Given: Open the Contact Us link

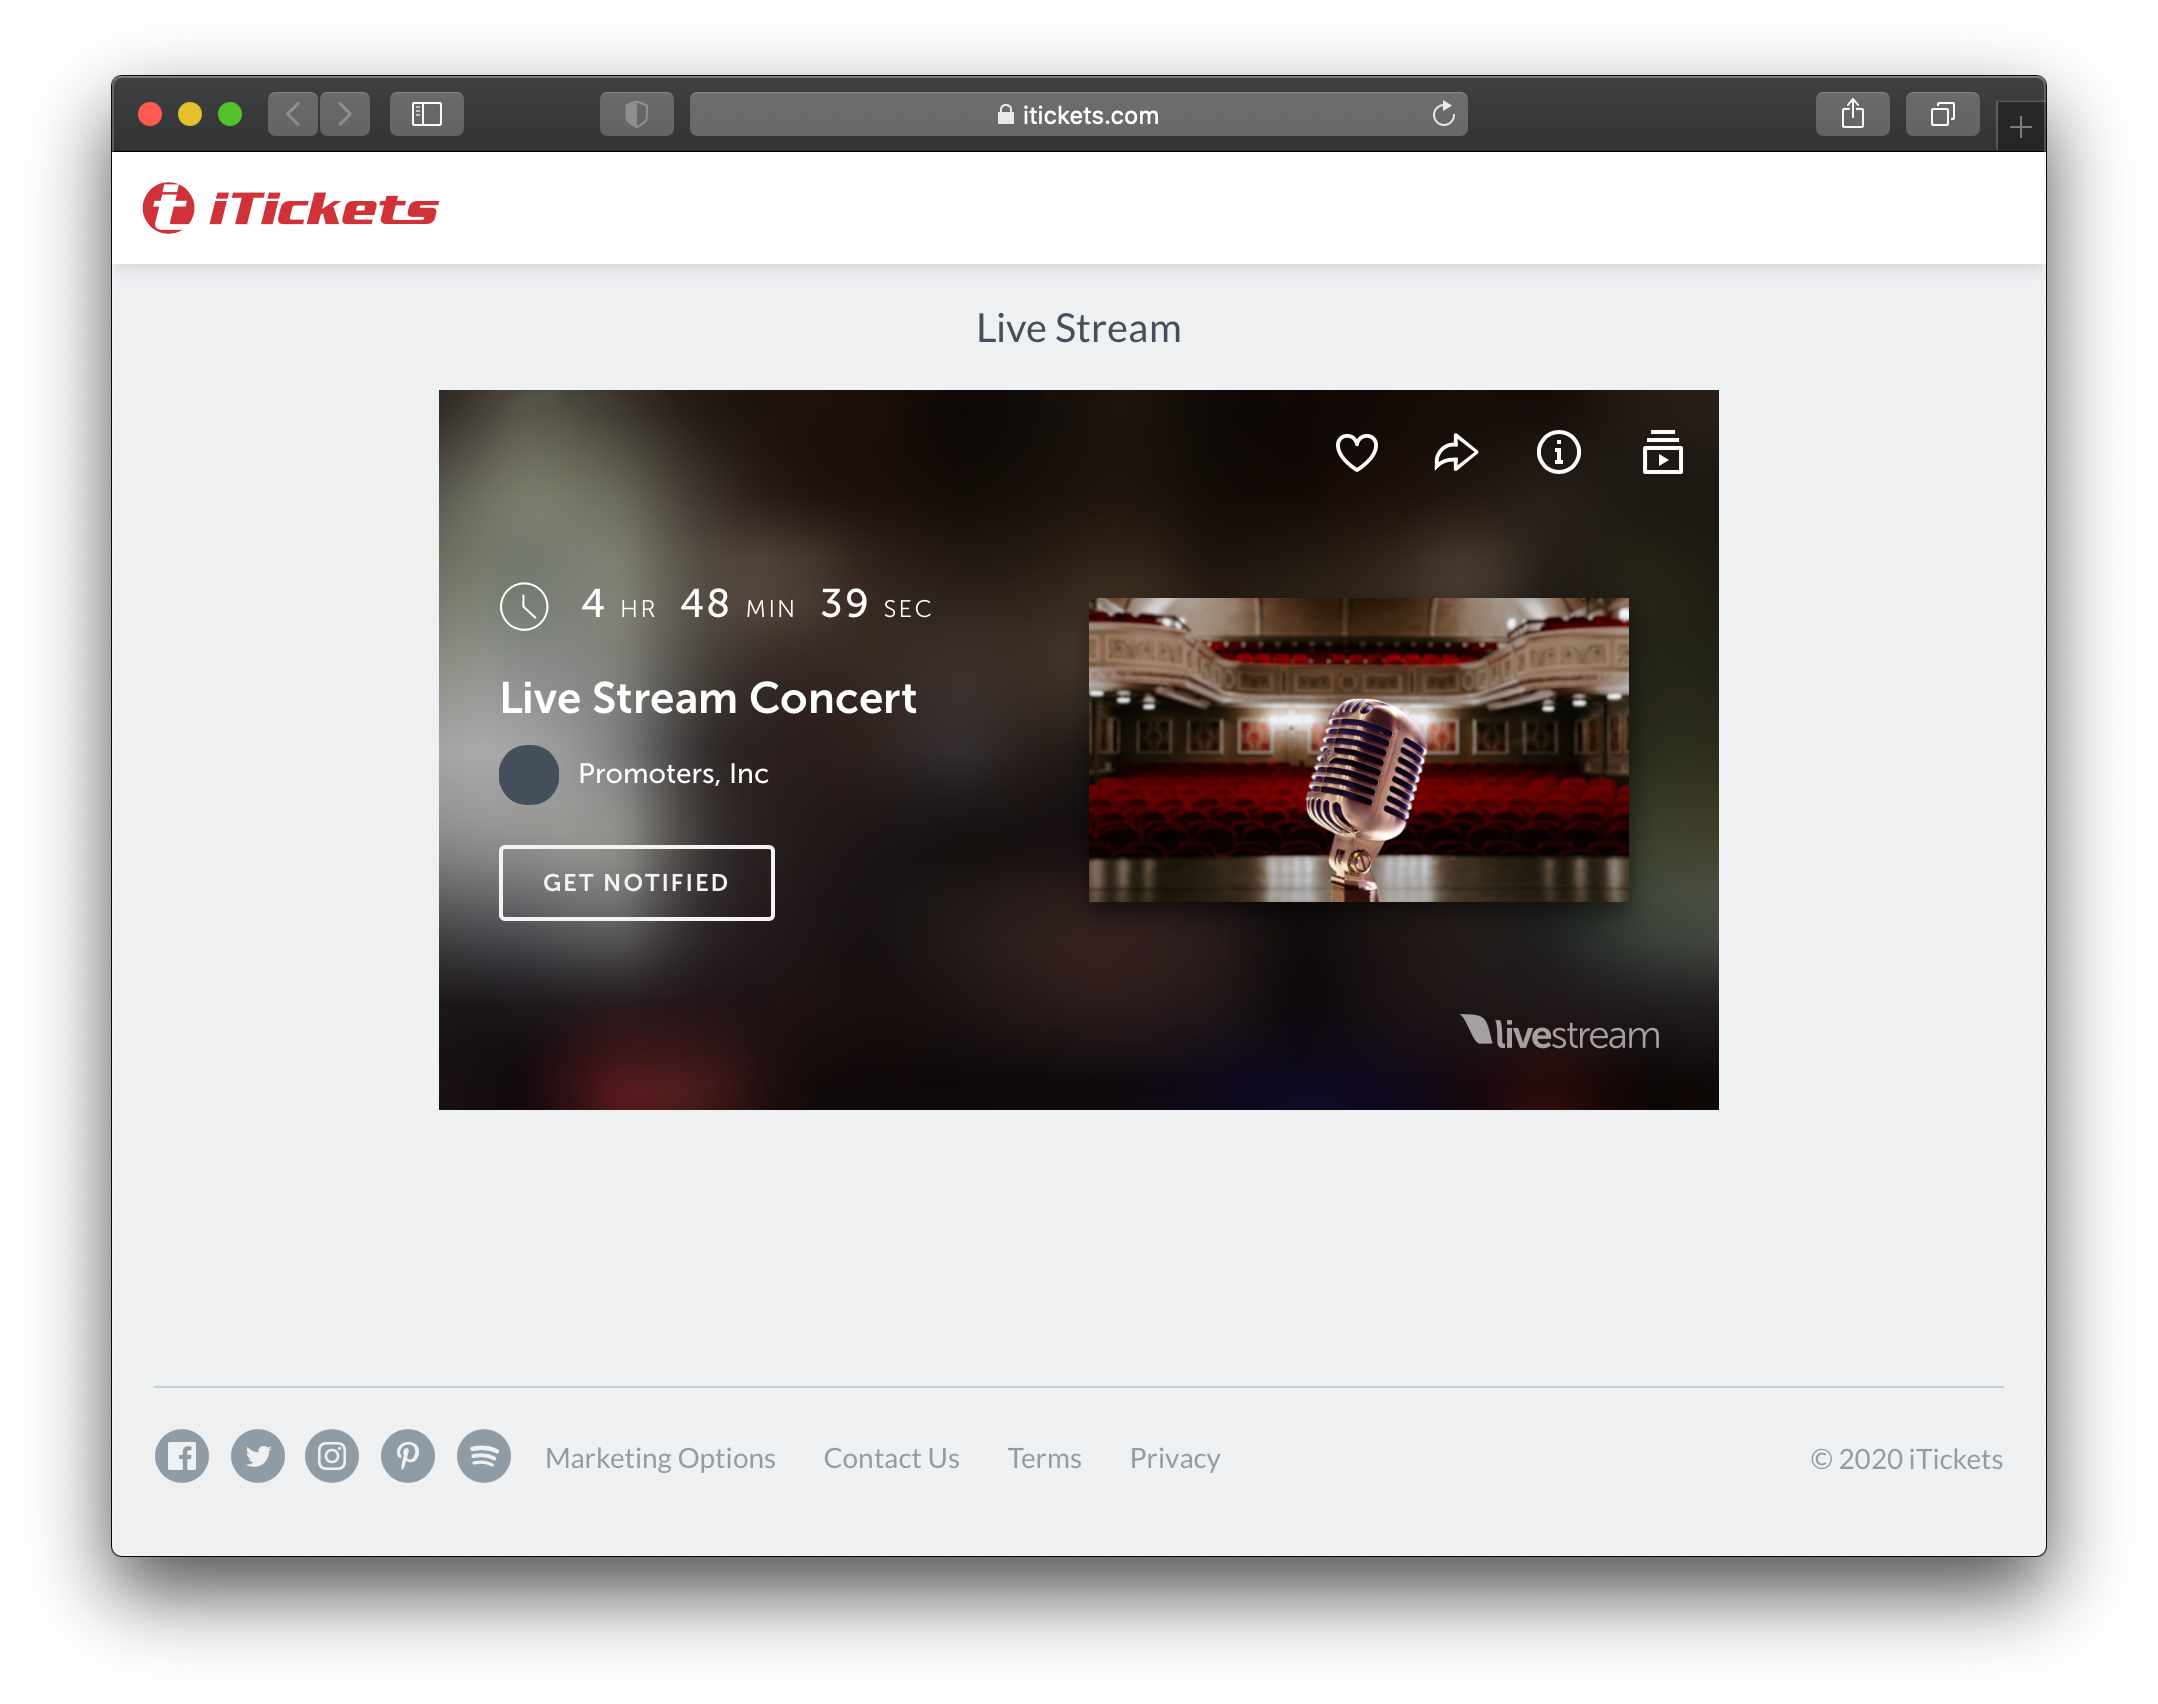Looking at the screenshot, I should [891, 1459].
